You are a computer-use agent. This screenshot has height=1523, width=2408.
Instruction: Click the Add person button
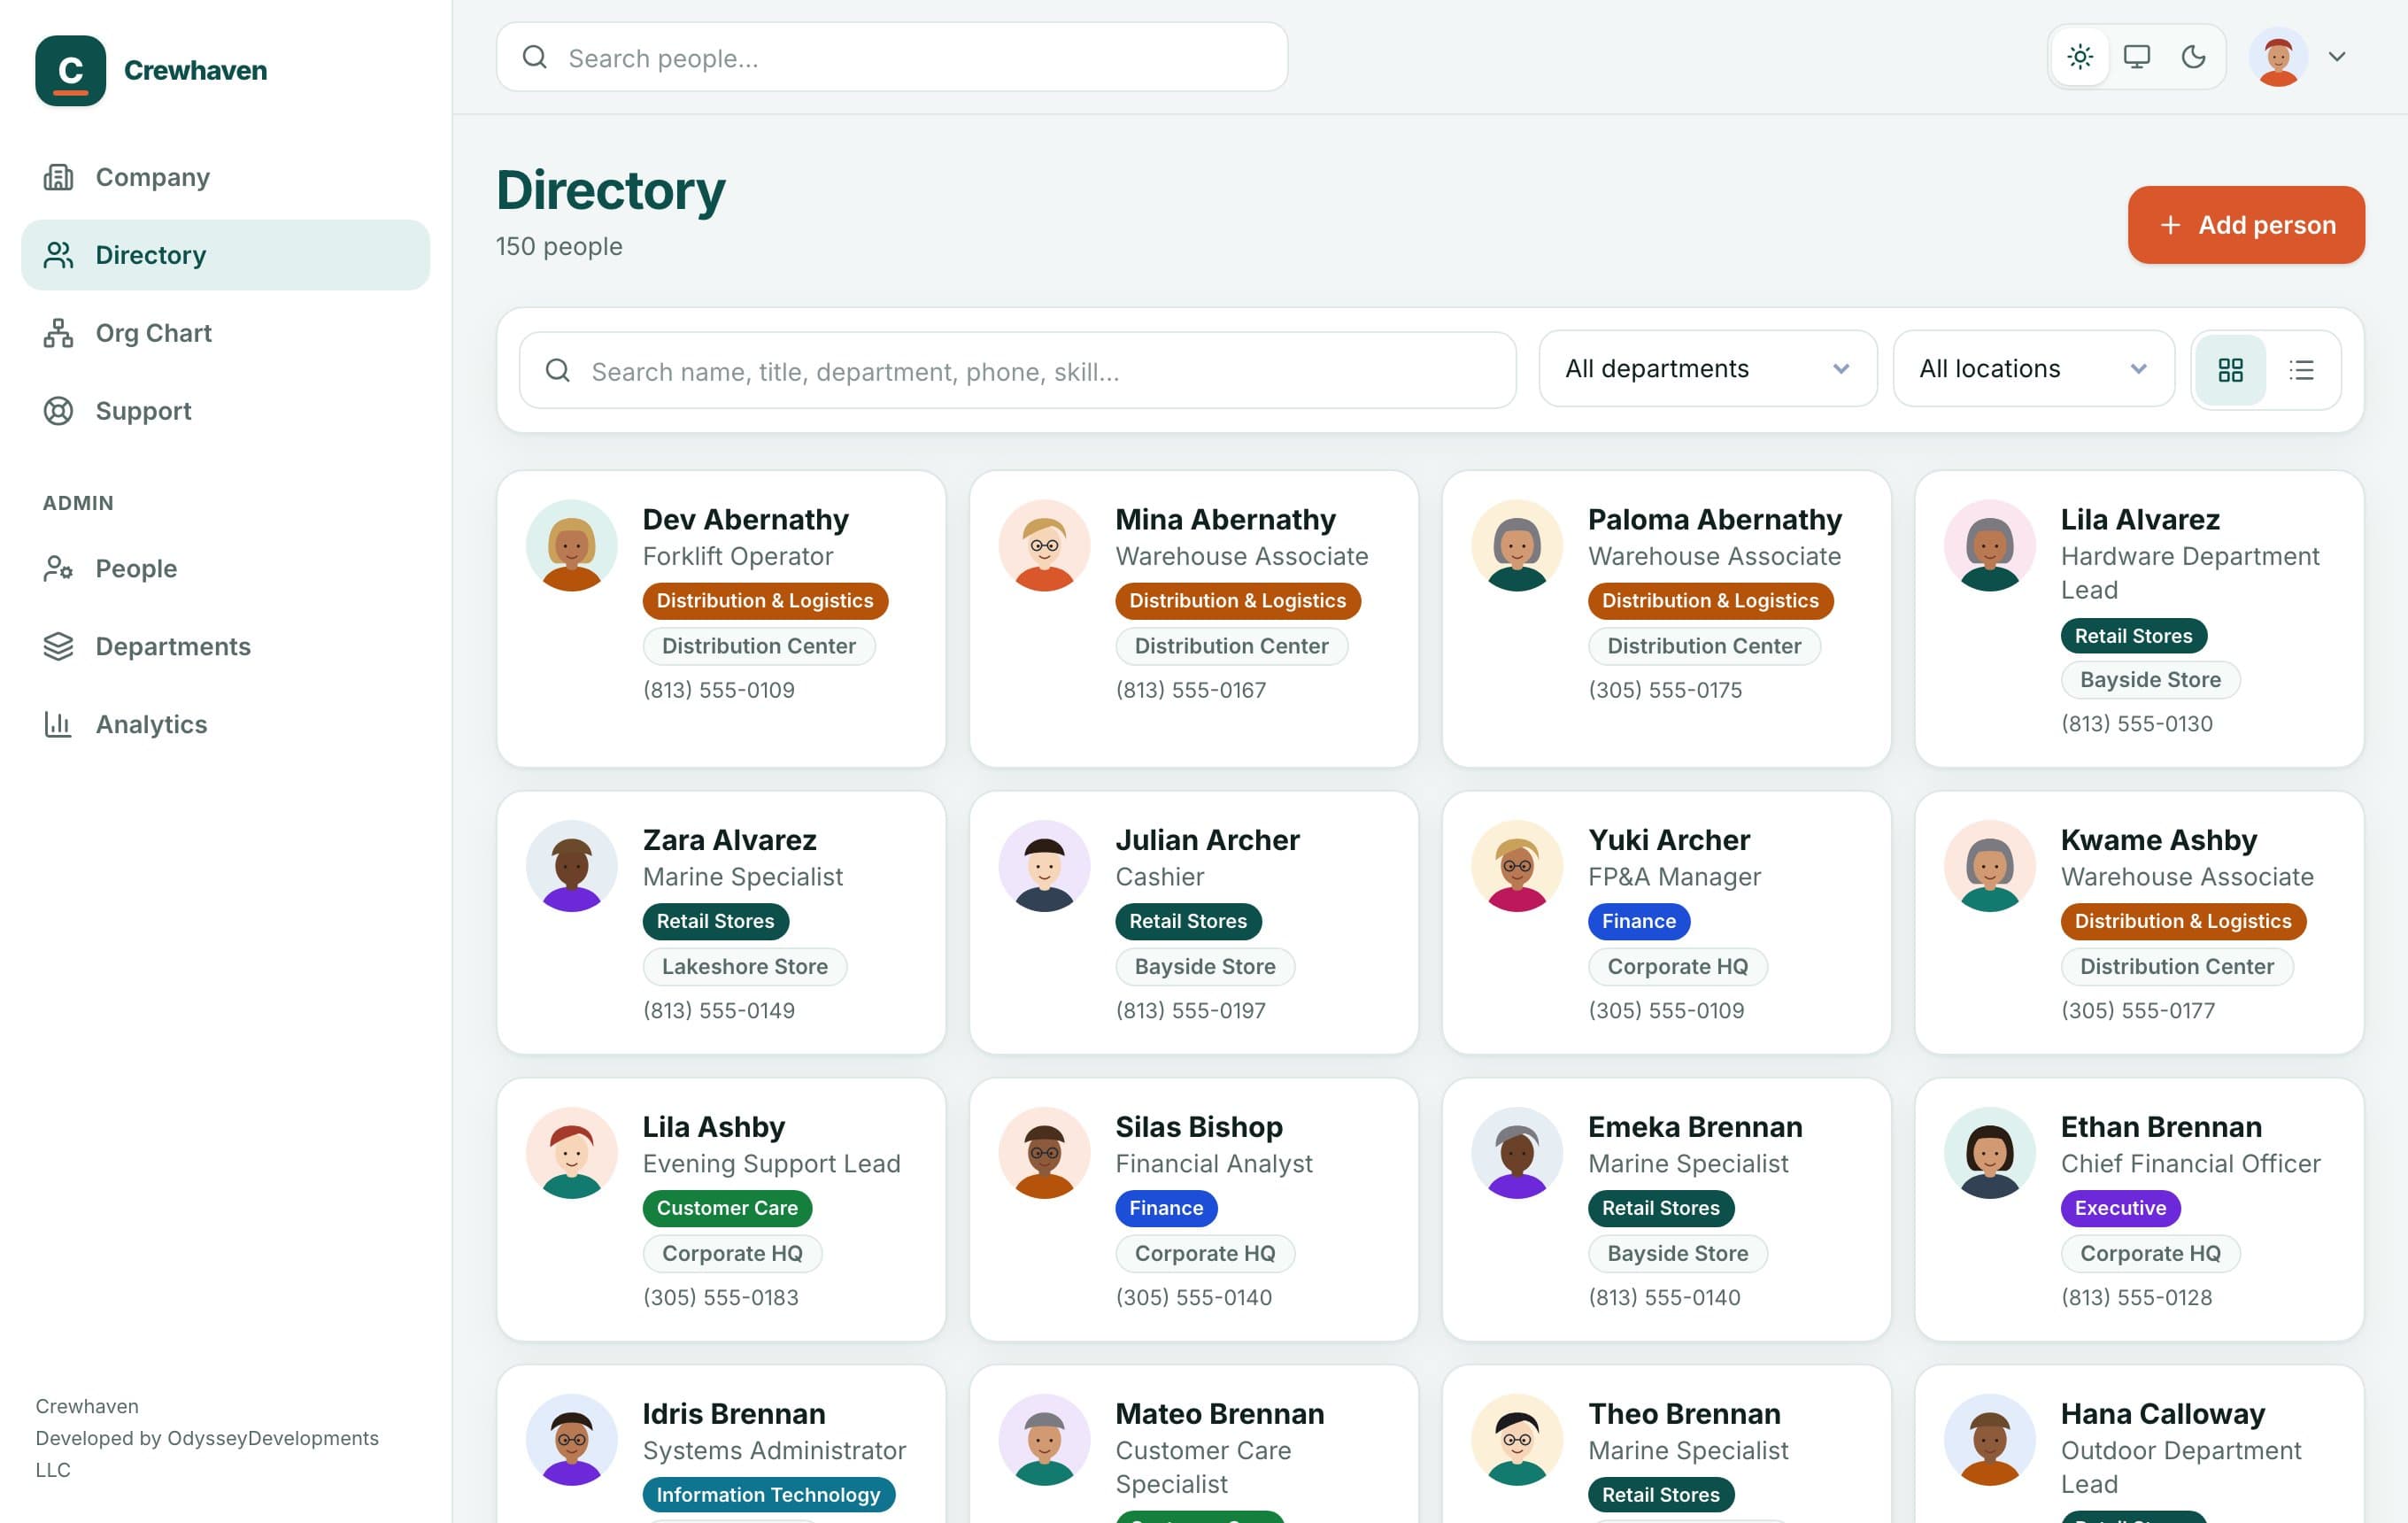(2246, 225)
